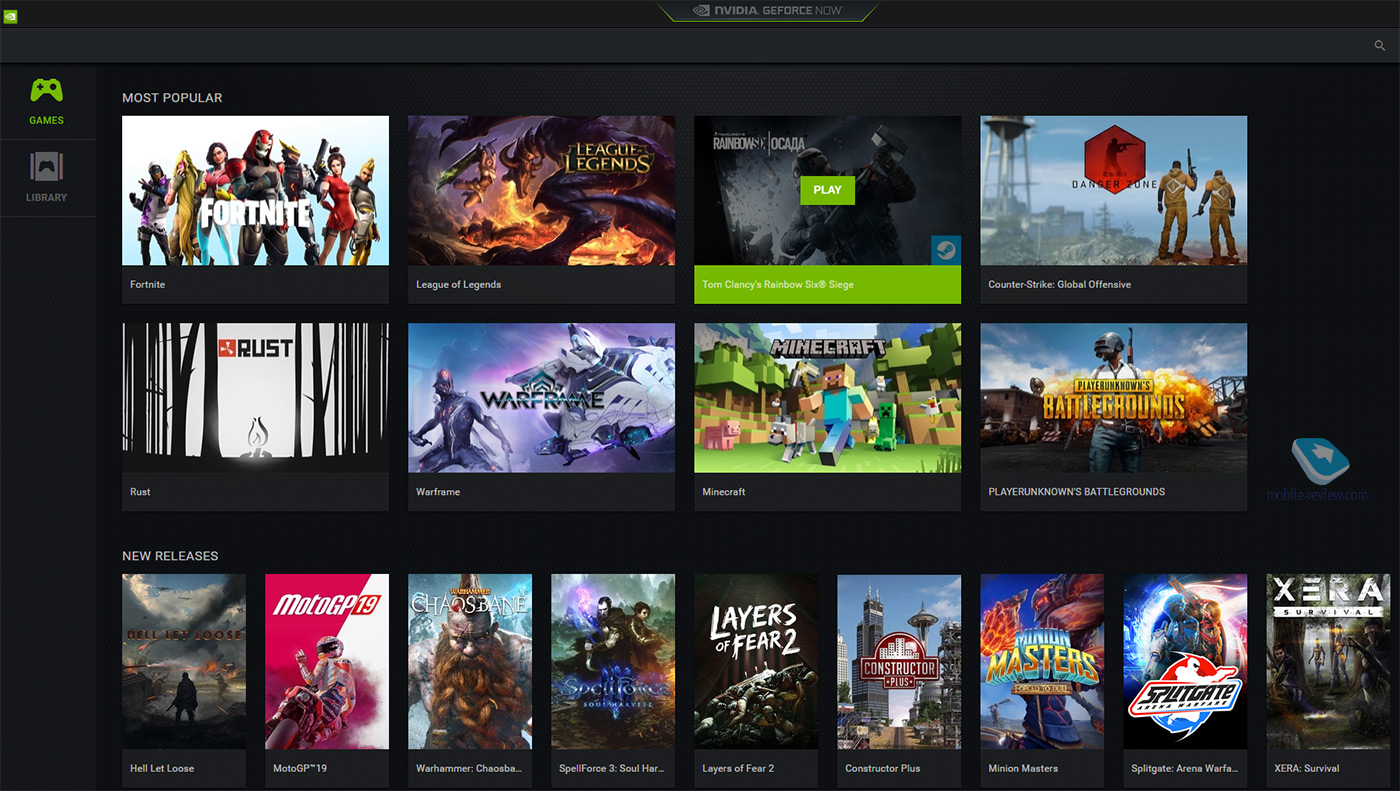Click the 'Fortnite' title caption
The image size is (1400, 791).
tap(147, 285)
